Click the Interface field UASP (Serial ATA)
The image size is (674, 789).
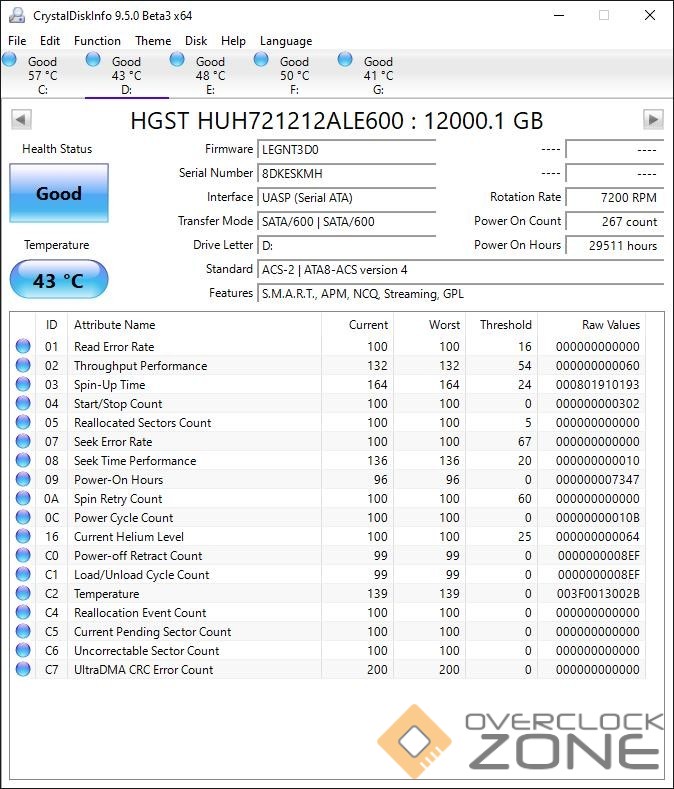[x=346, y=198]
